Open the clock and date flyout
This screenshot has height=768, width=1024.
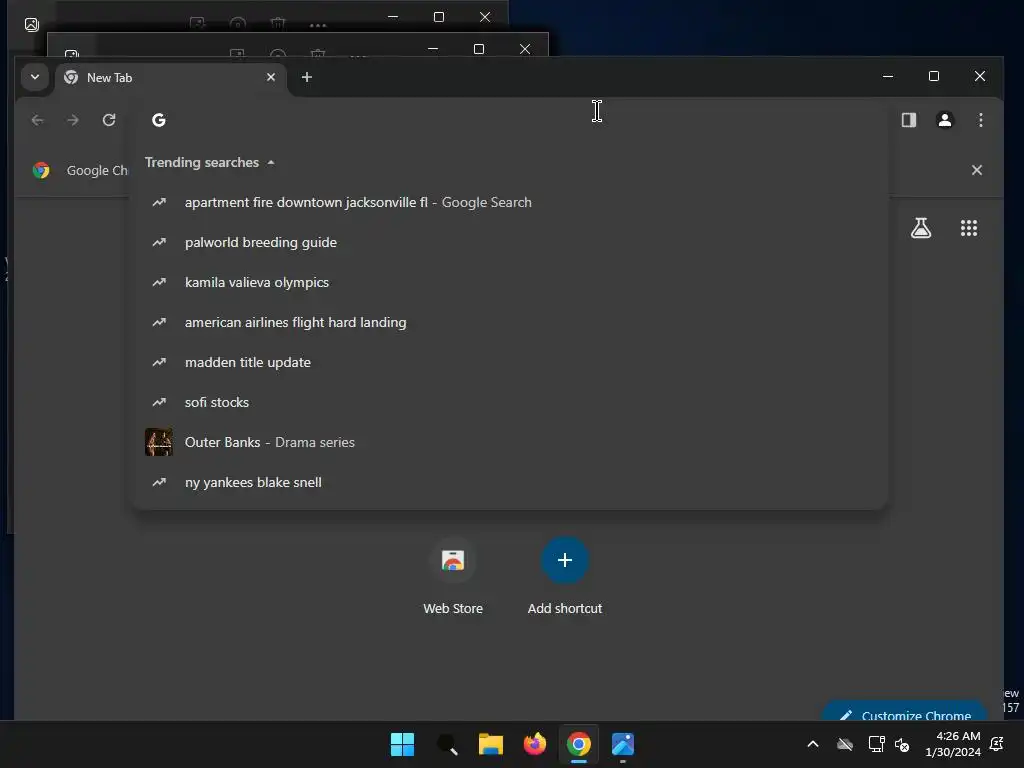953,744
